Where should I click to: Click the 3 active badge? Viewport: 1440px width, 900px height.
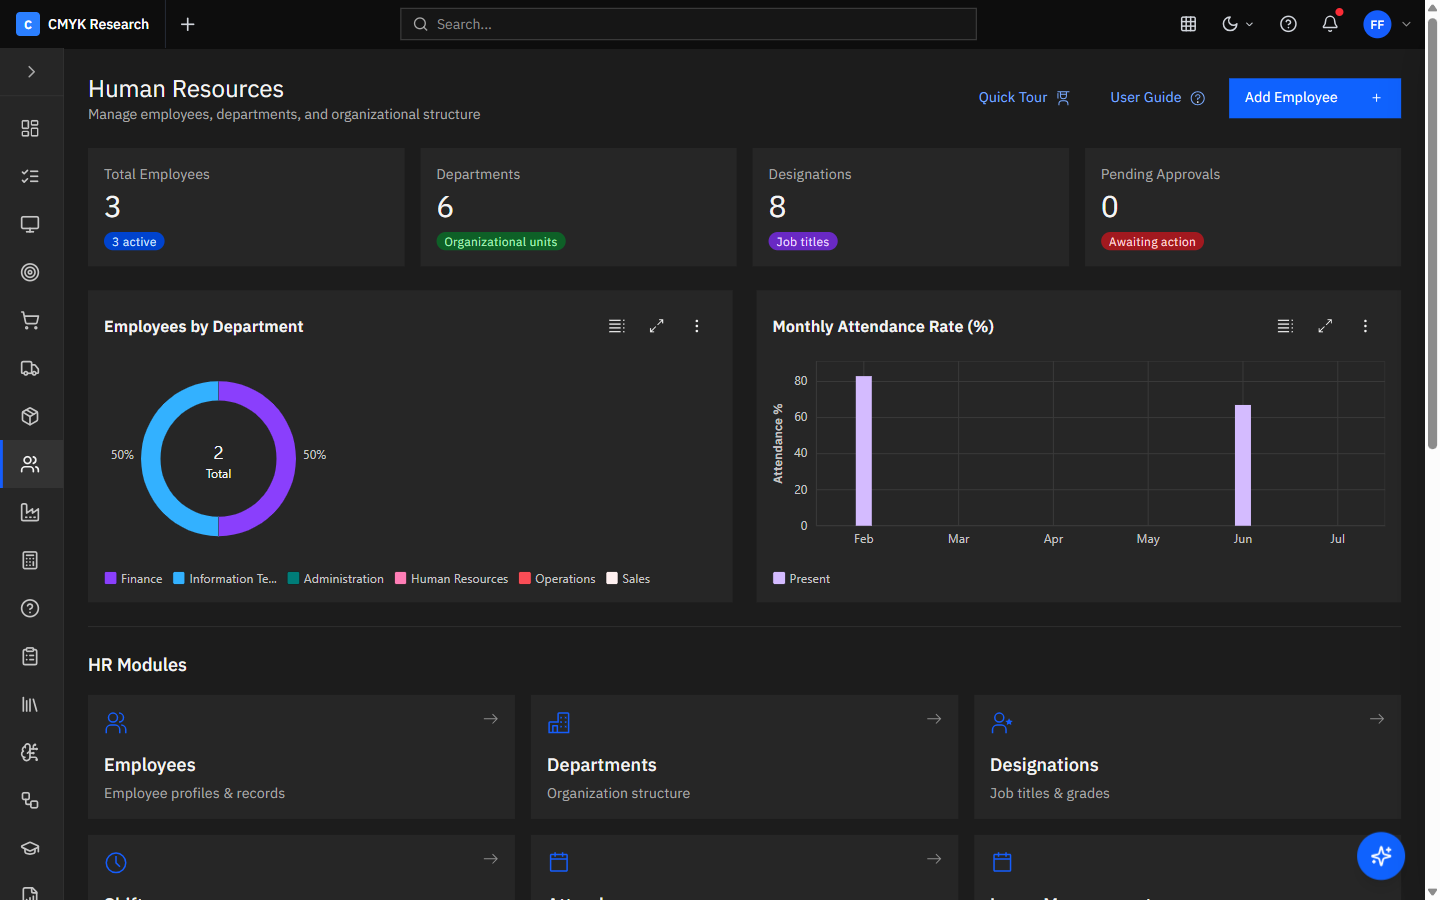click(x=134, y=242)
